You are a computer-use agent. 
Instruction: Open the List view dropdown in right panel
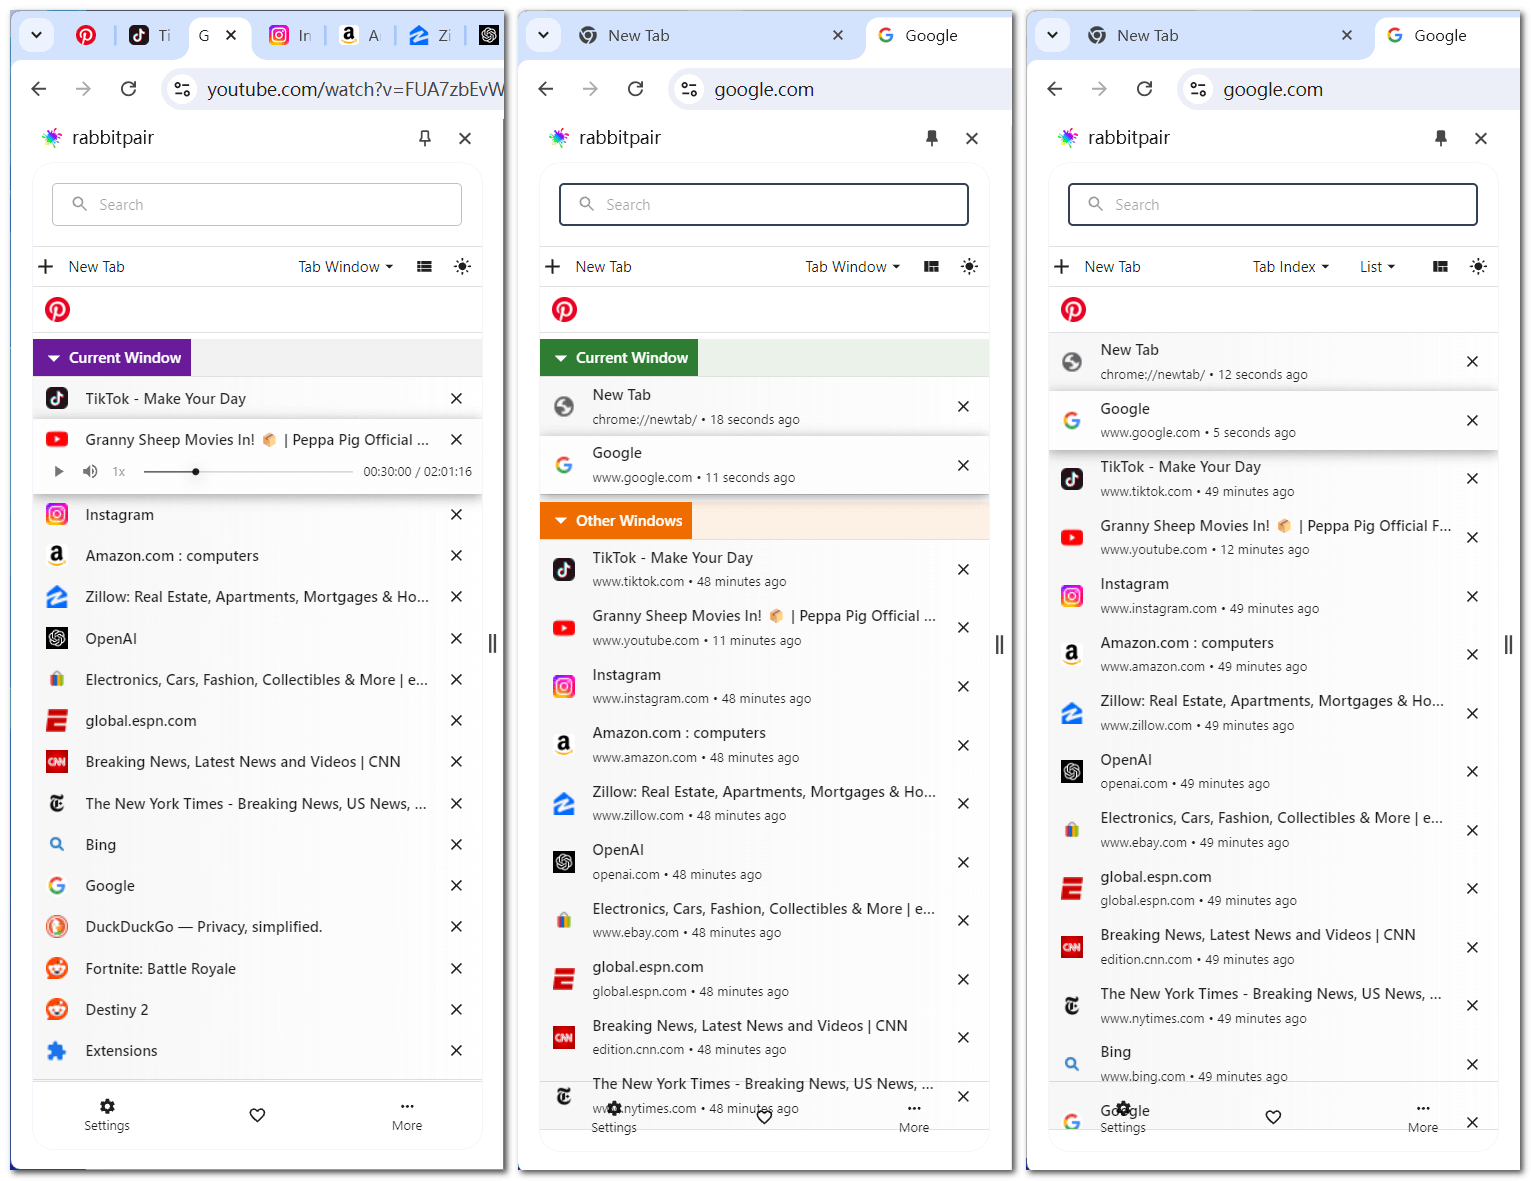click(1377, 266)
